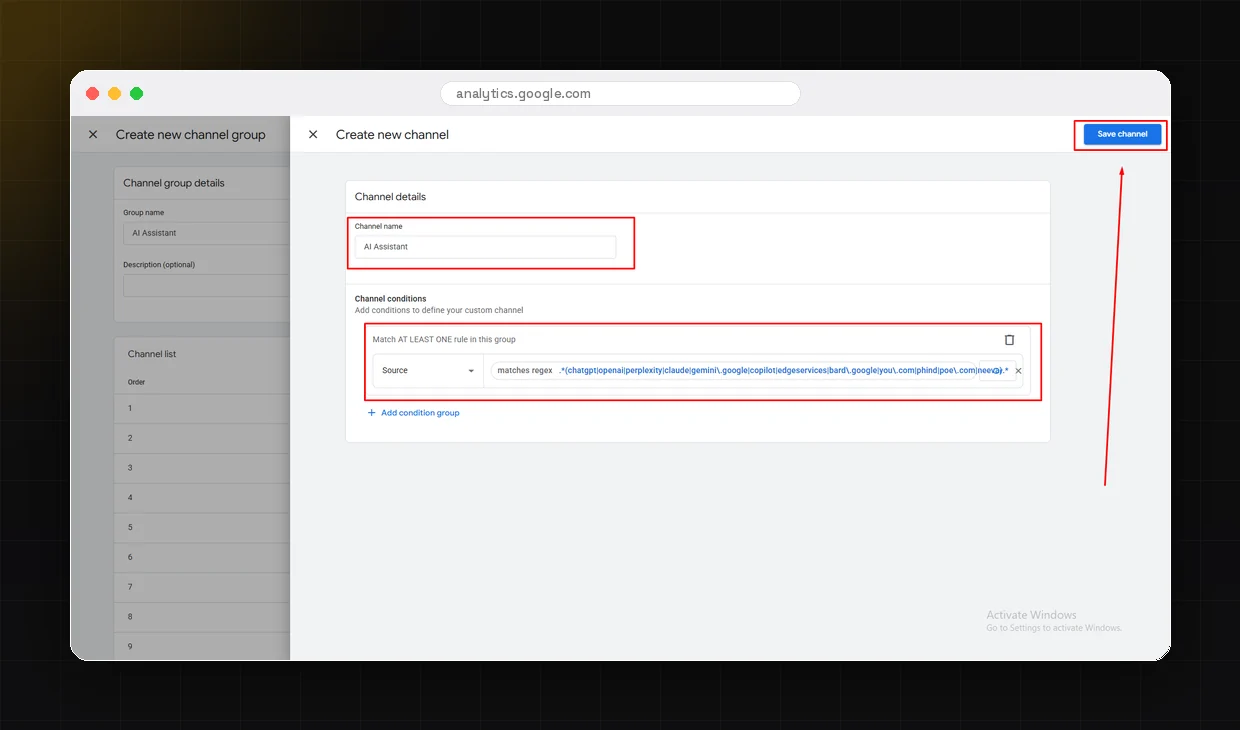Click the Order column header
1240x730 pixels.
point(137,382)
